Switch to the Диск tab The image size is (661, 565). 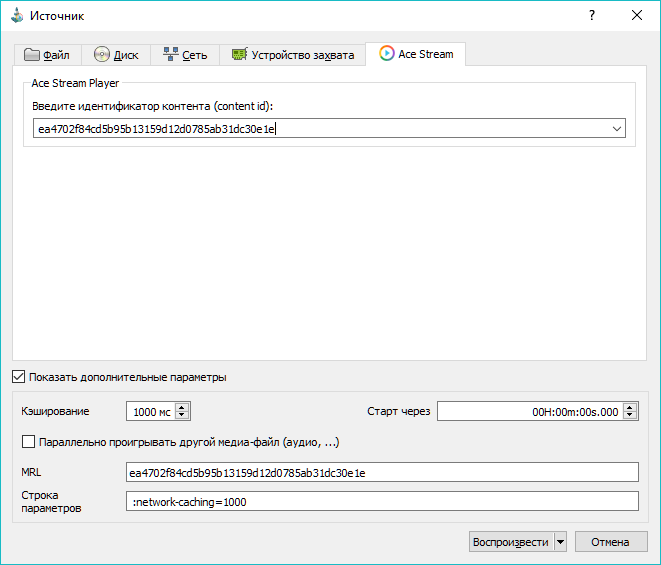pos(116,55)
